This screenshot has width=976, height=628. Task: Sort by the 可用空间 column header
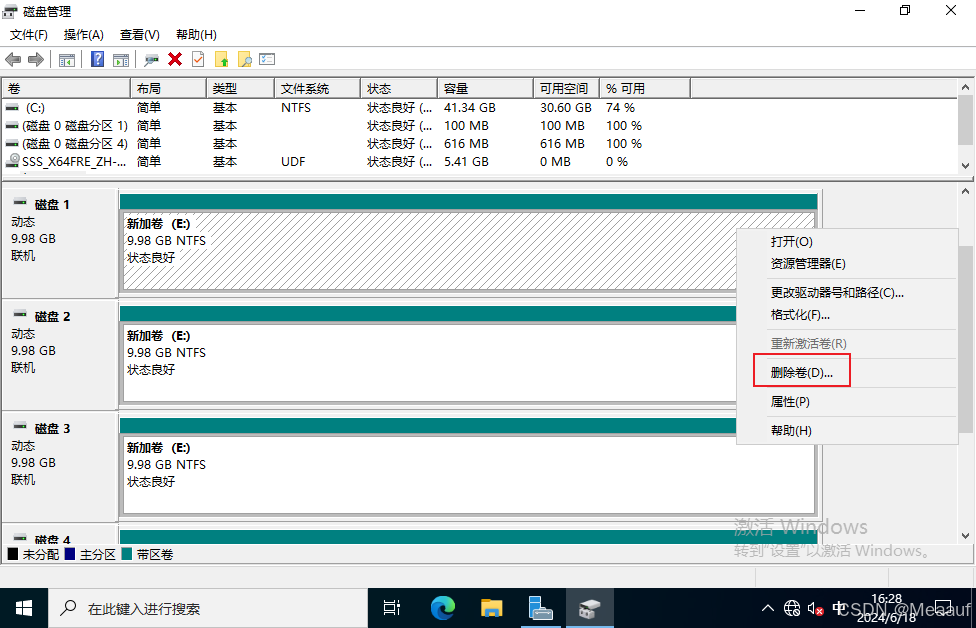(x=566, y=88)
